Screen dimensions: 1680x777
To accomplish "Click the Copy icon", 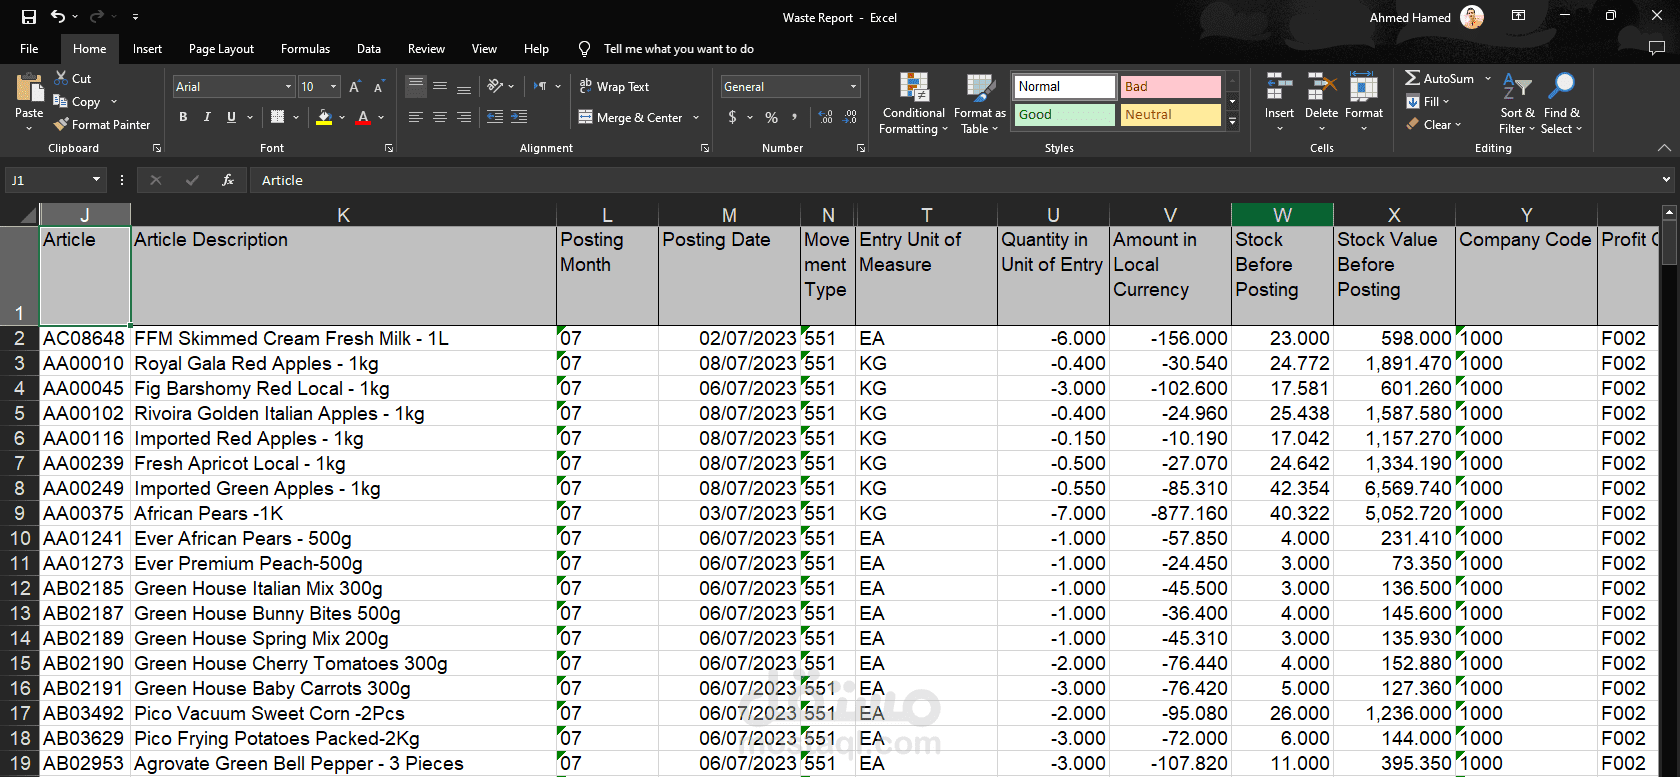I will pos(61,101).
